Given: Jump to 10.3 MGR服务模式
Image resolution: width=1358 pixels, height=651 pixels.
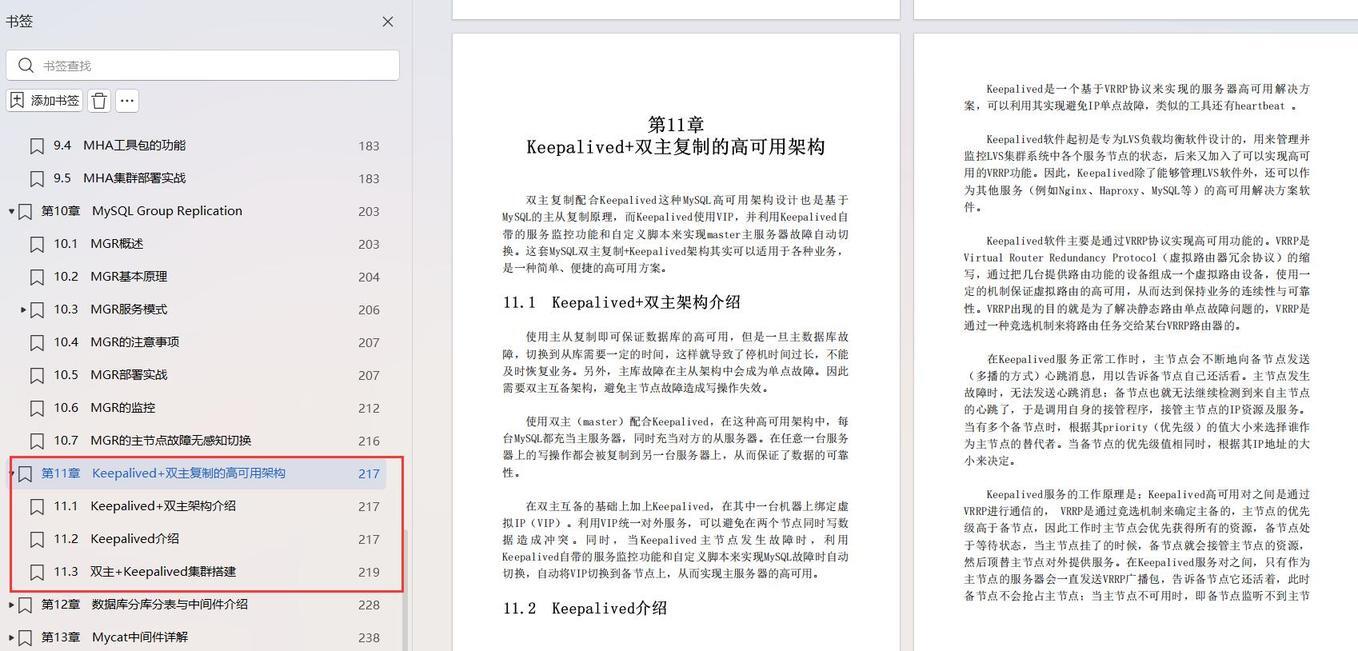Looking at the screenshot, I should (110, 310).
